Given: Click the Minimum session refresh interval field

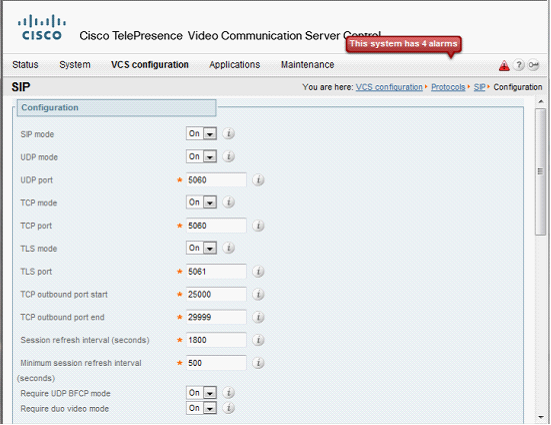Looking at the screenshot, I should coord(216,363).
